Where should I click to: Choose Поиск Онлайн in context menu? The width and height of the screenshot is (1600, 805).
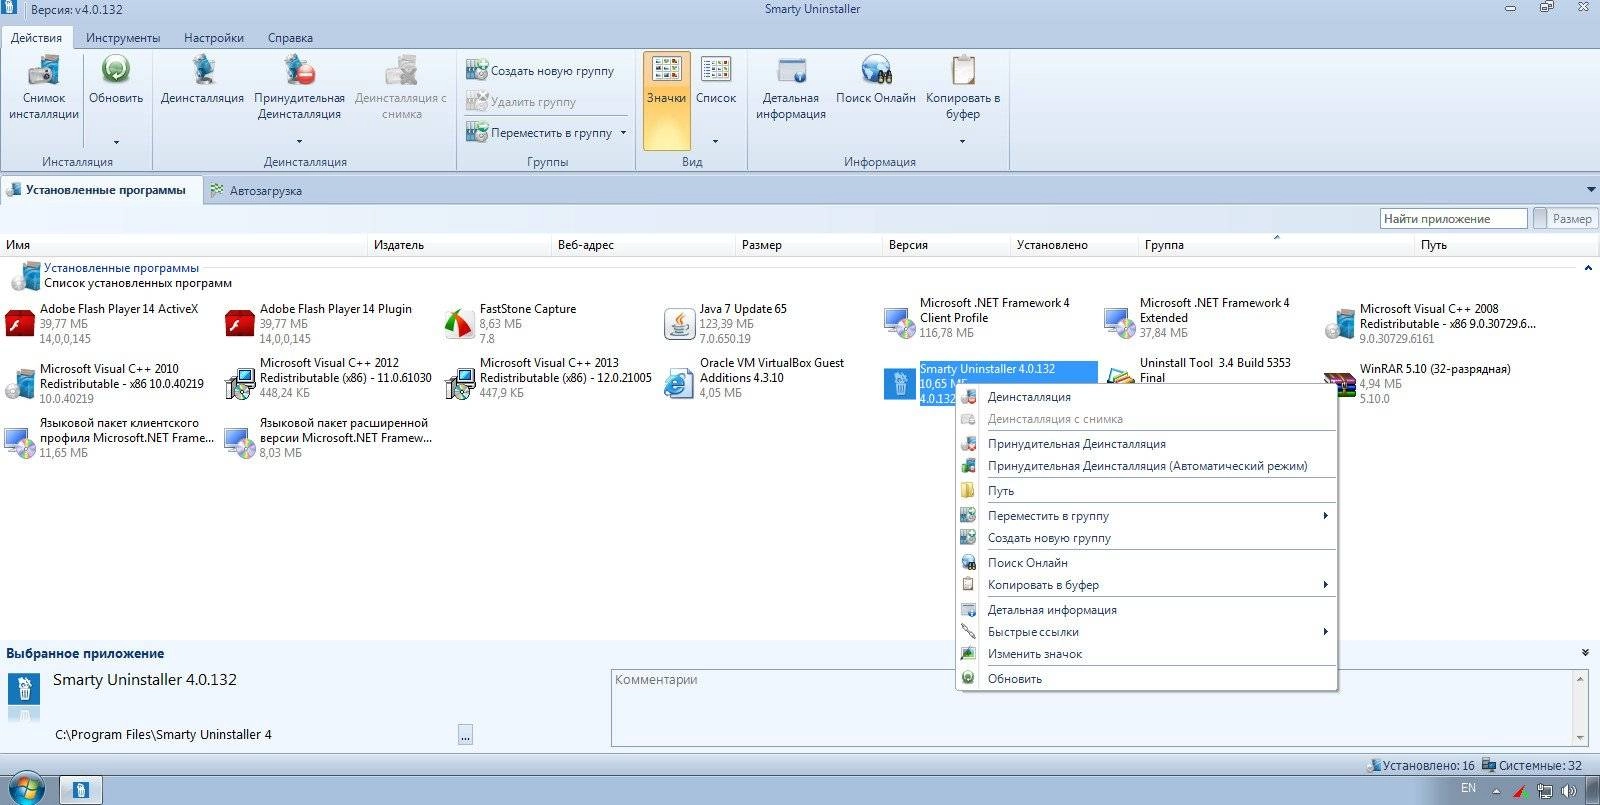click(1147, 563)
